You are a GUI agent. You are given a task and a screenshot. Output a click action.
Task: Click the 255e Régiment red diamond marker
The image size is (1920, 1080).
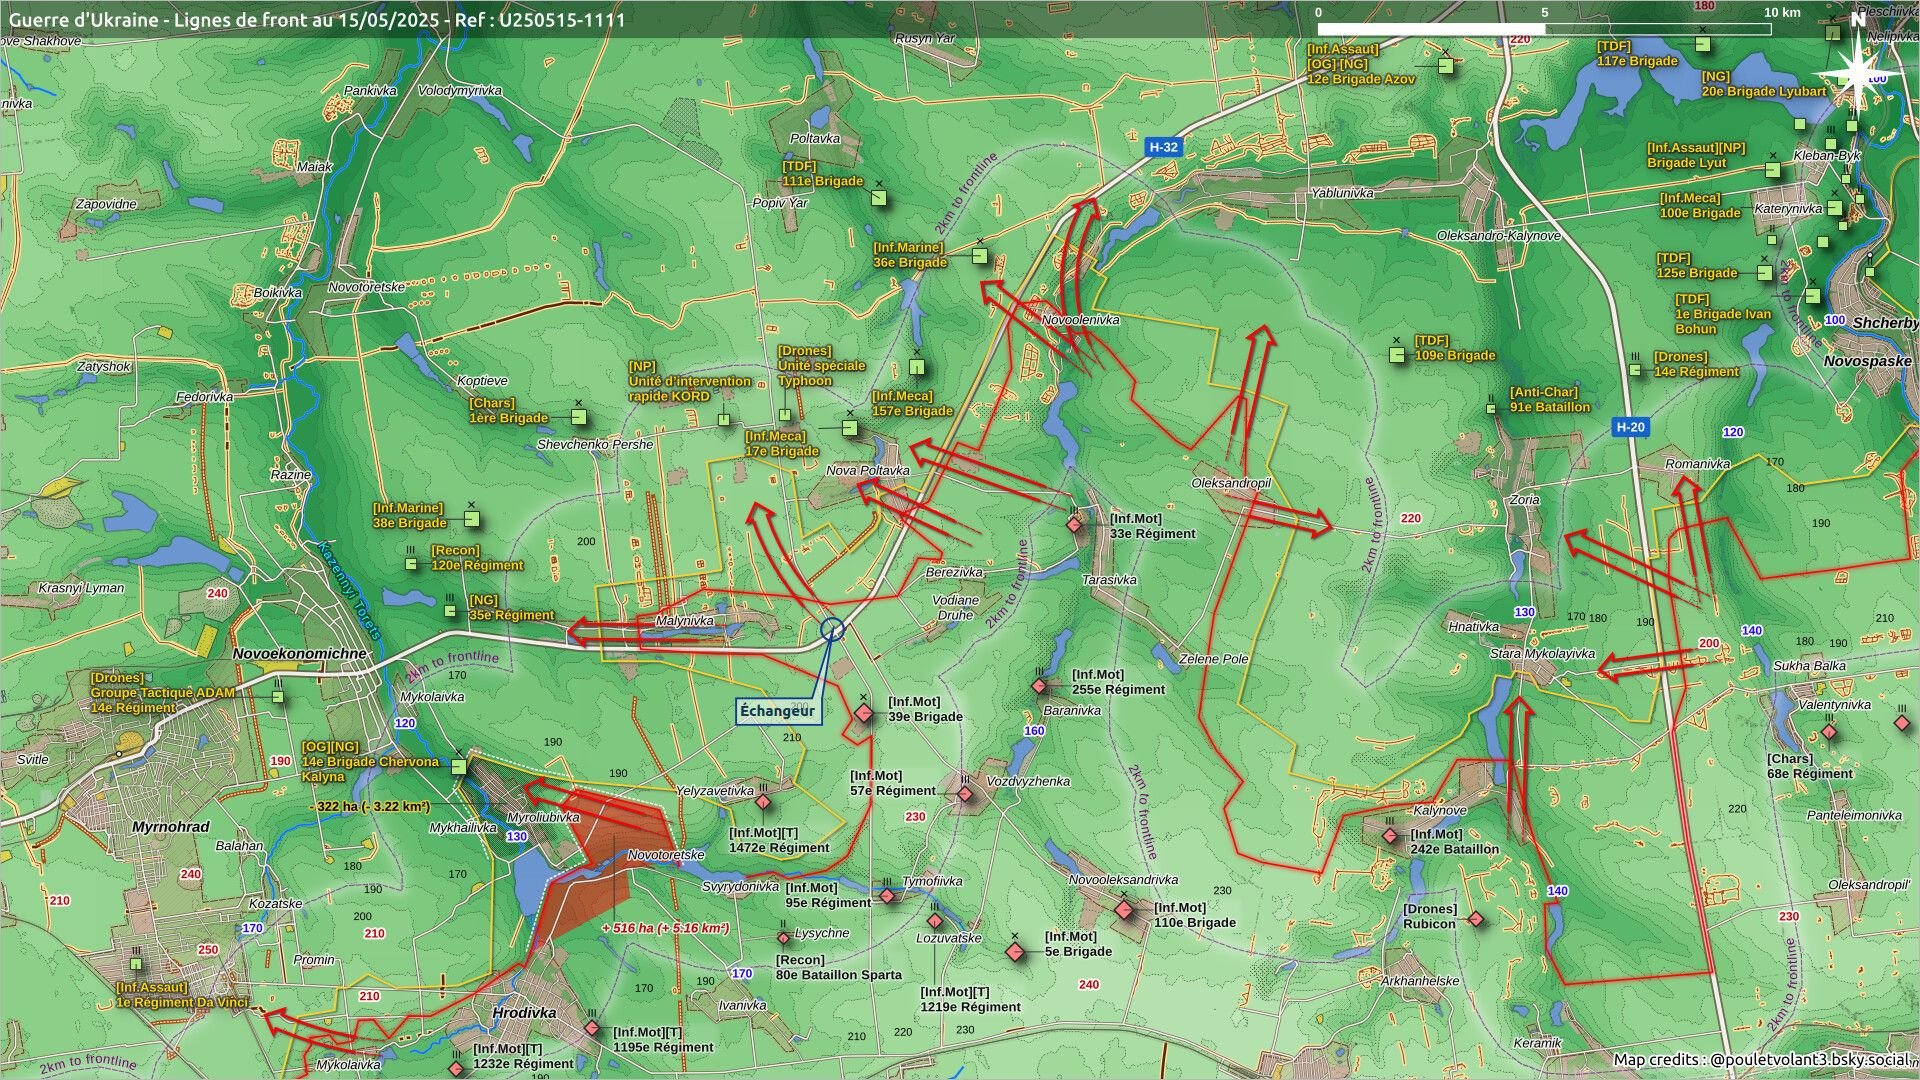coord(1040,686)
